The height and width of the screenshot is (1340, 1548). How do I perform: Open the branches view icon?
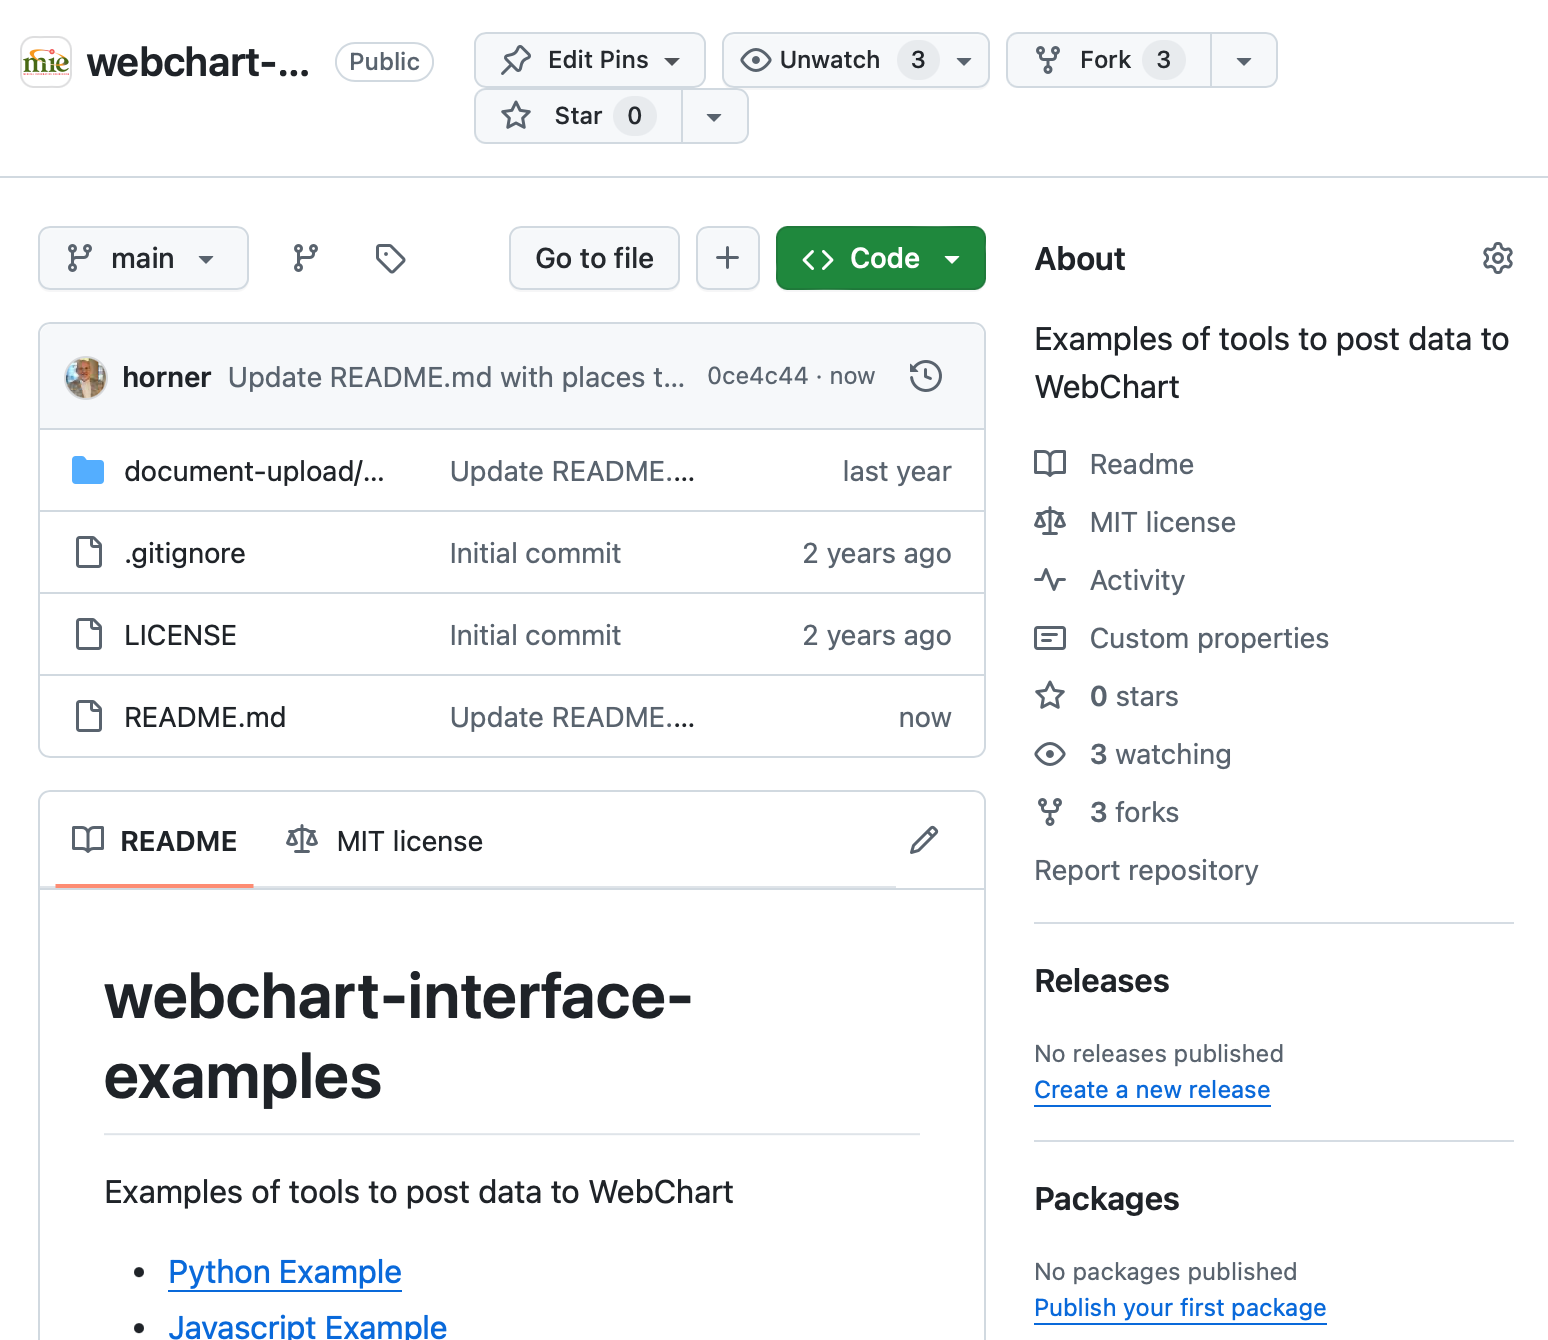[306, 258]
